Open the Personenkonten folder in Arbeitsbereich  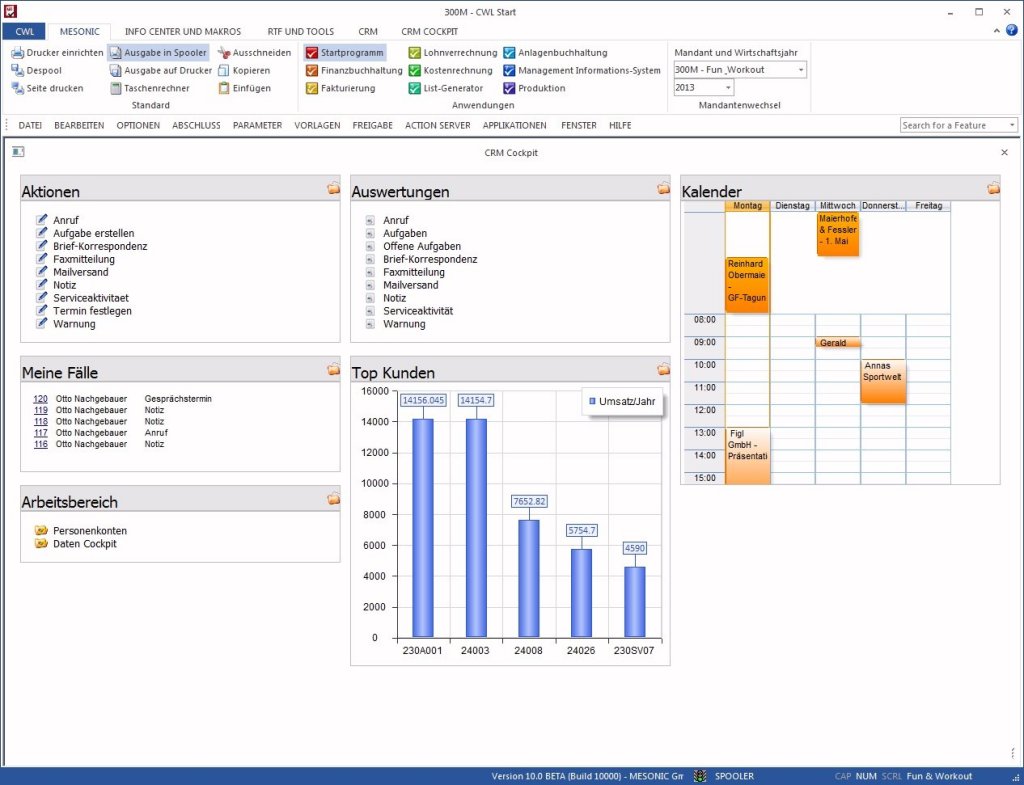(x=41, y=531)
